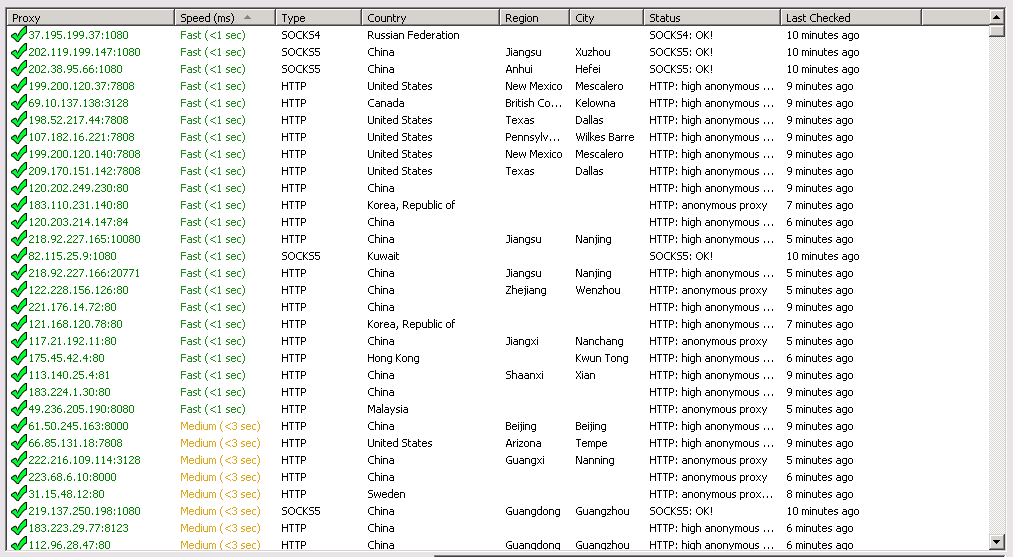Click the Xuzhou city cell
This screenshot has width=1013, height=557.
[x=592, y=52]
